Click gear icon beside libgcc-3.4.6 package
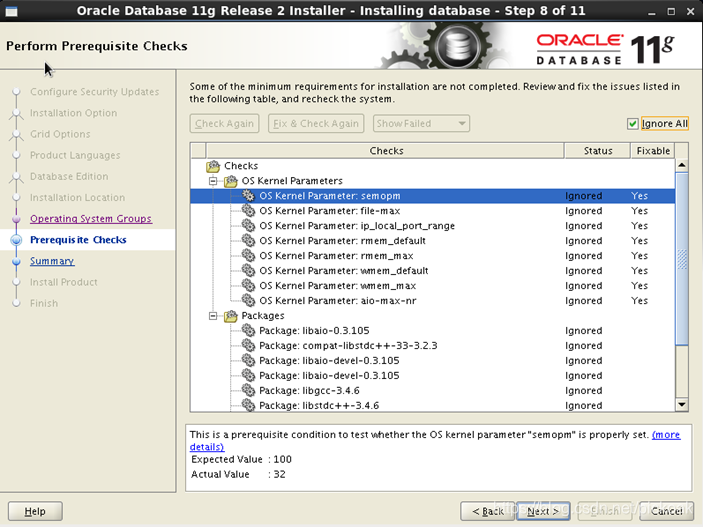This screenshot has height=527, width=703. (248, 390)
